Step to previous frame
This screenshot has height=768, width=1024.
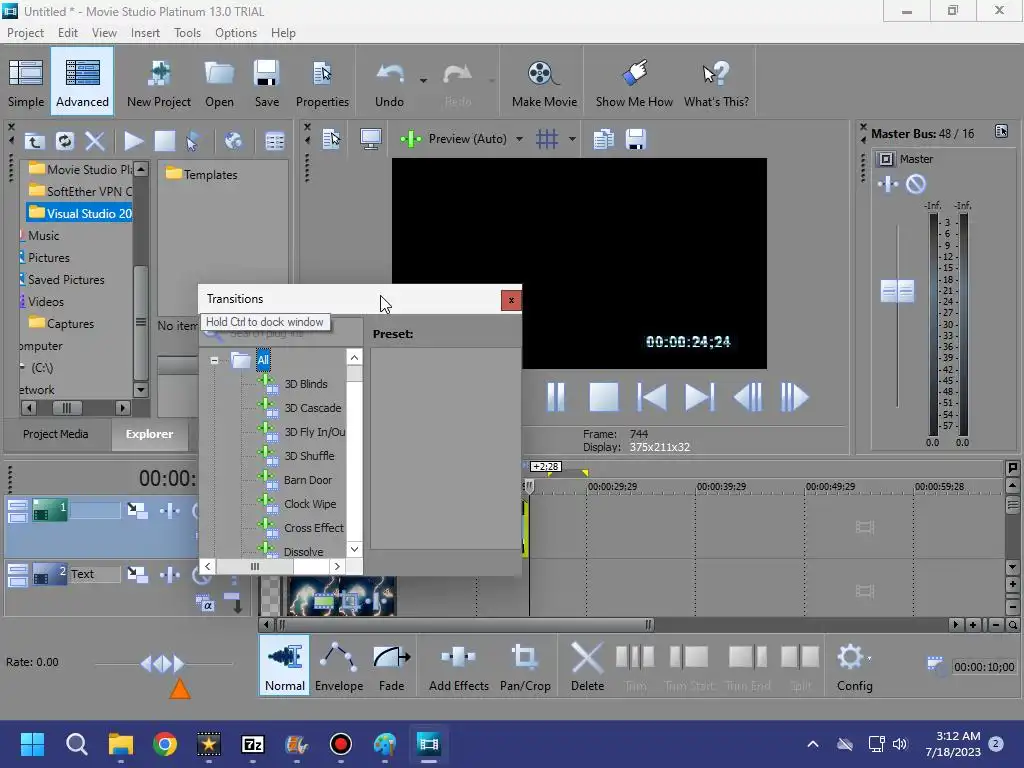point(747,396)
